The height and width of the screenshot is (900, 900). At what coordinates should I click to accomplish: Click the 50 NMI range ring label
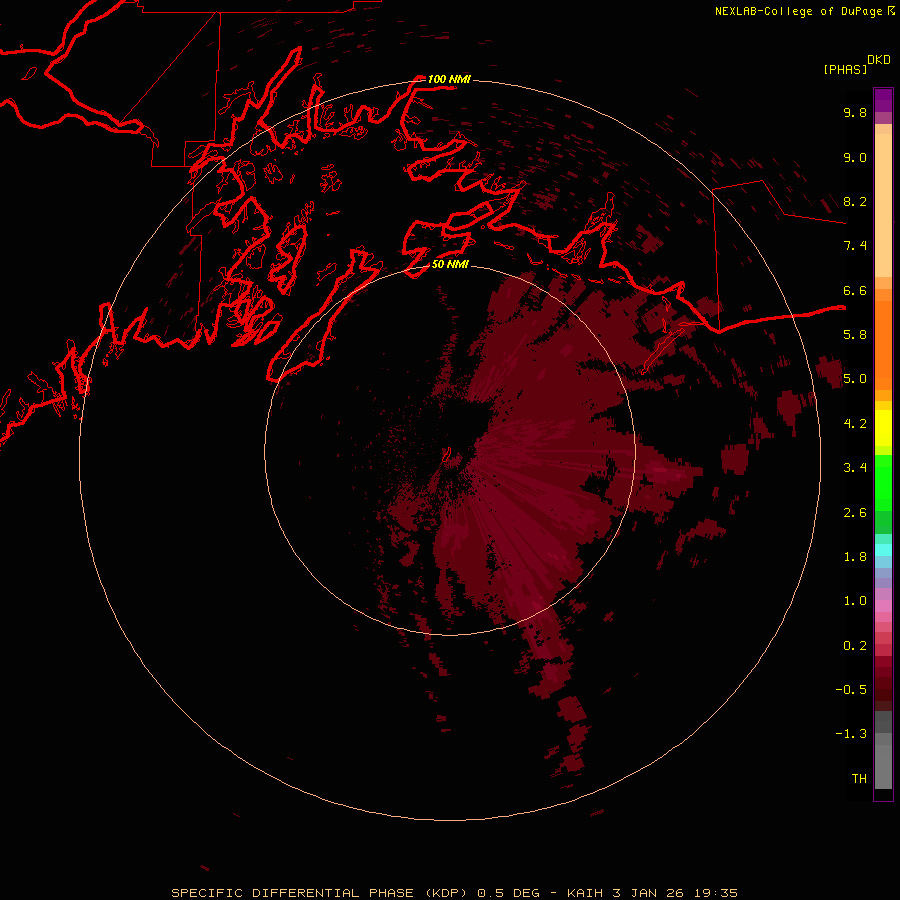click(x=450, y=264)
